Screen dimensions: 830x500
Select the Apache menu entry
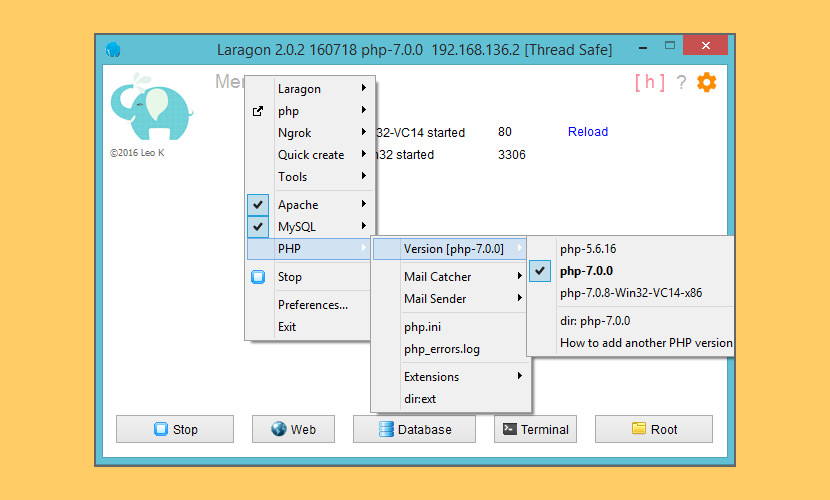click(310, 205)
